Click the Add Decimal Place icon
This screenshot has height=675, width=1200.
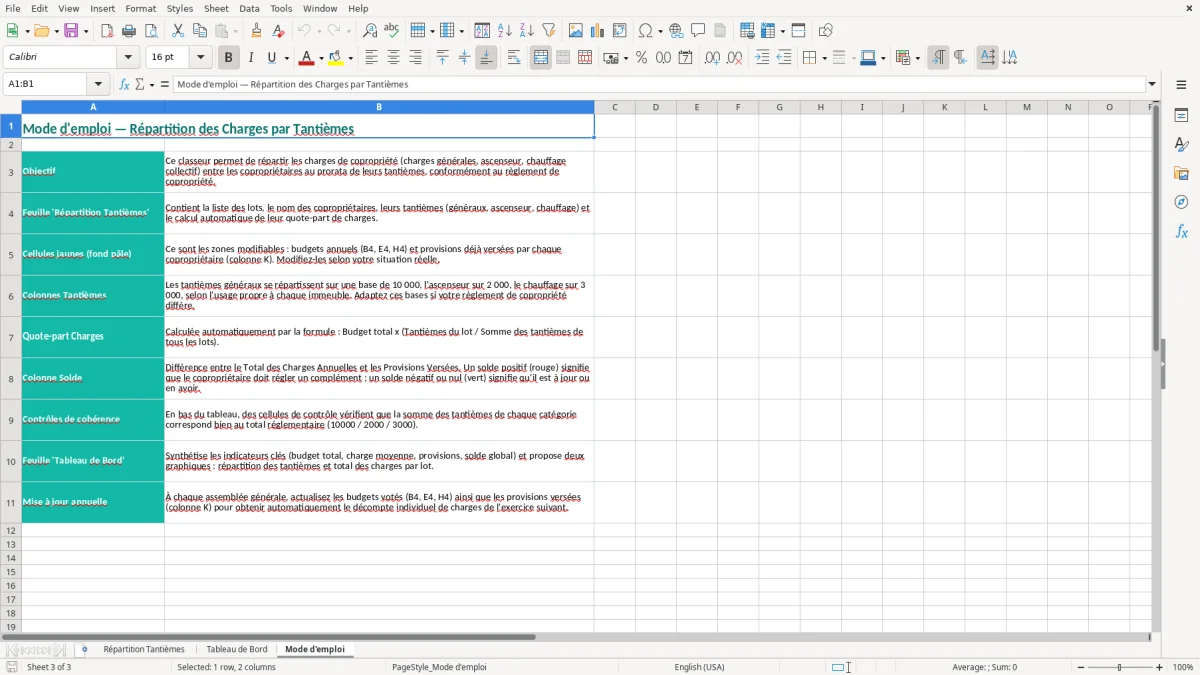tap(712, 58)
